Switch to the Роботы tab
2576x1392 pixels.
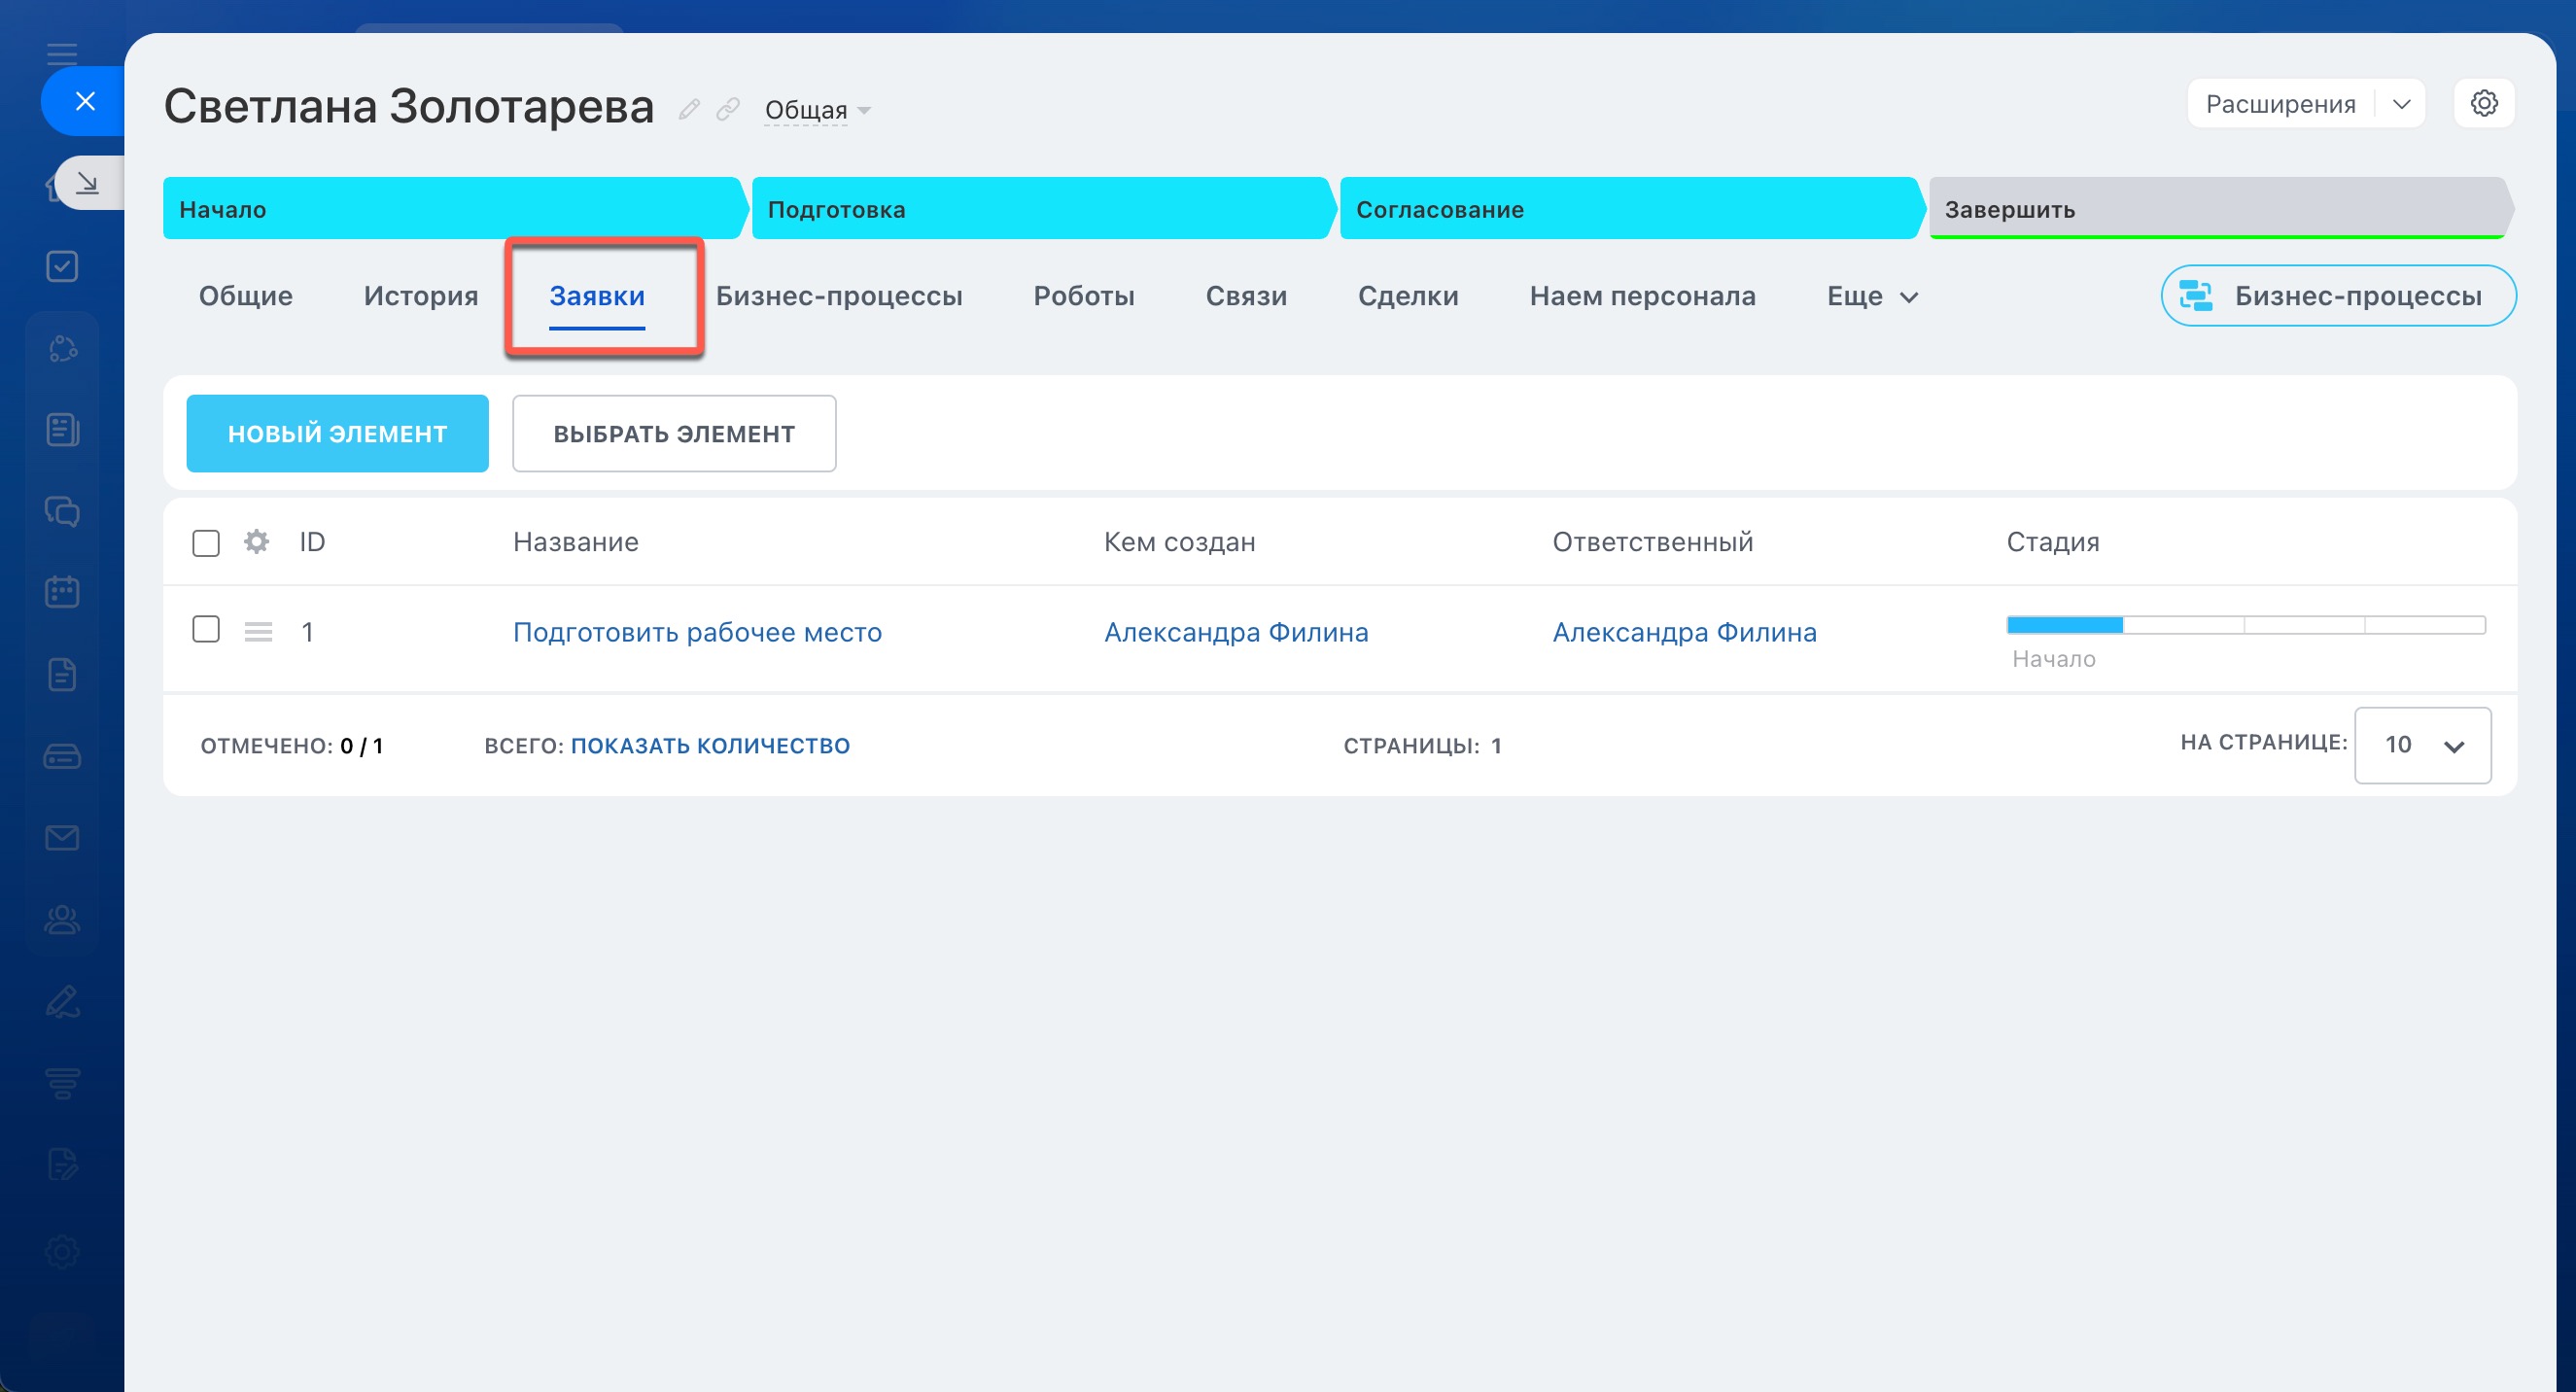point(1083,296)
